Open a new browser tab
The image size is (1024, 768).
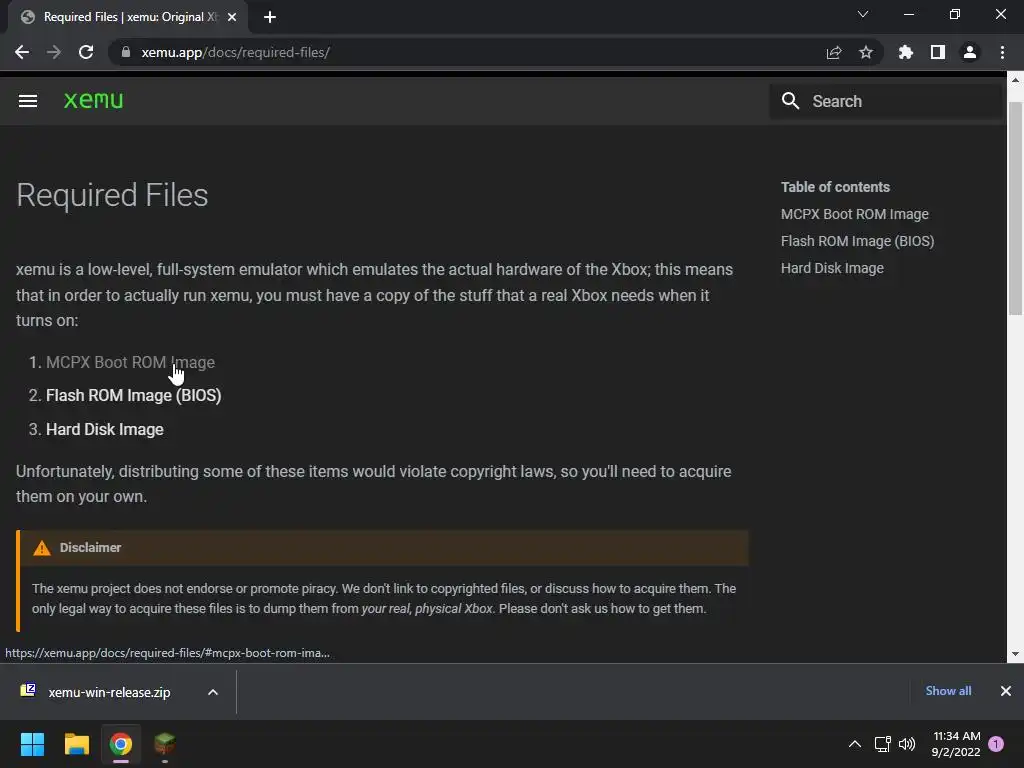270,17
